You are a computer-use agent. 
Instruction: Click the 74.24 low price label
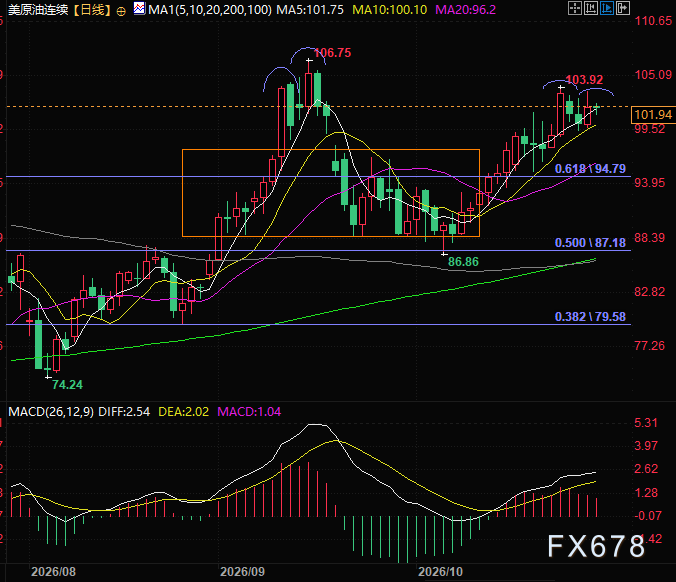(x=67, y=385)
